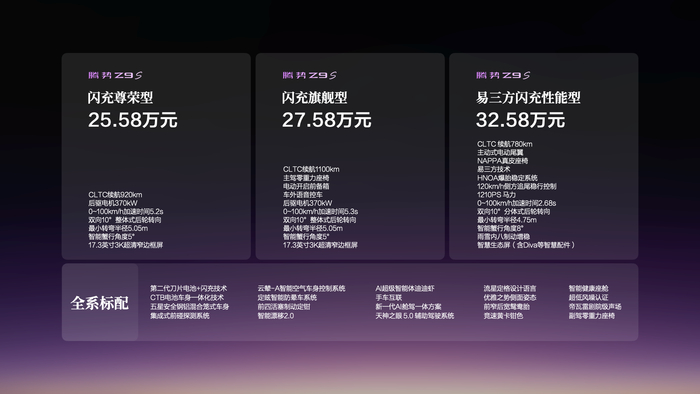This screenshot has height=394, width=700.
Task: Click the 智能健康座舱 standard feature
Action: (588, 289)
